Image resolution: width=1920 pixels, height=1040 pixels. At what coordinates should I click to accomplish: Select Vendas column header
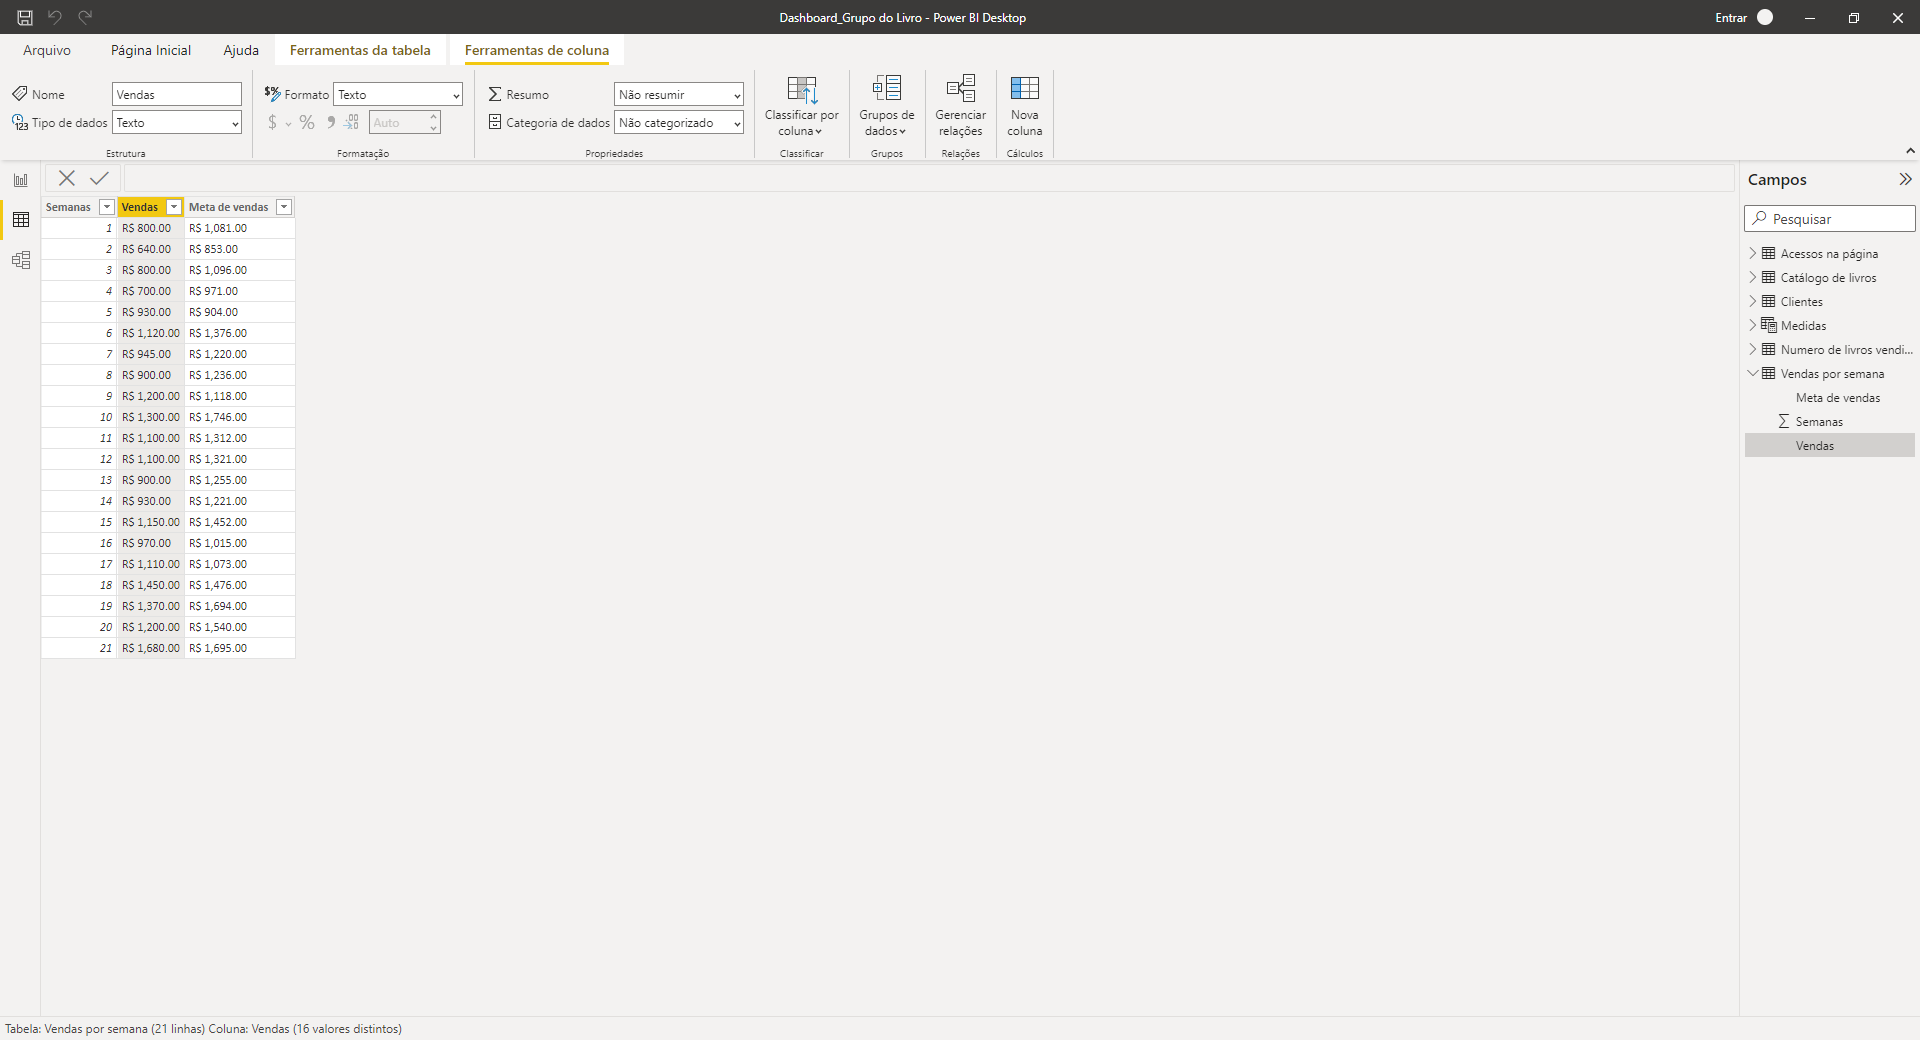(140, 207)
